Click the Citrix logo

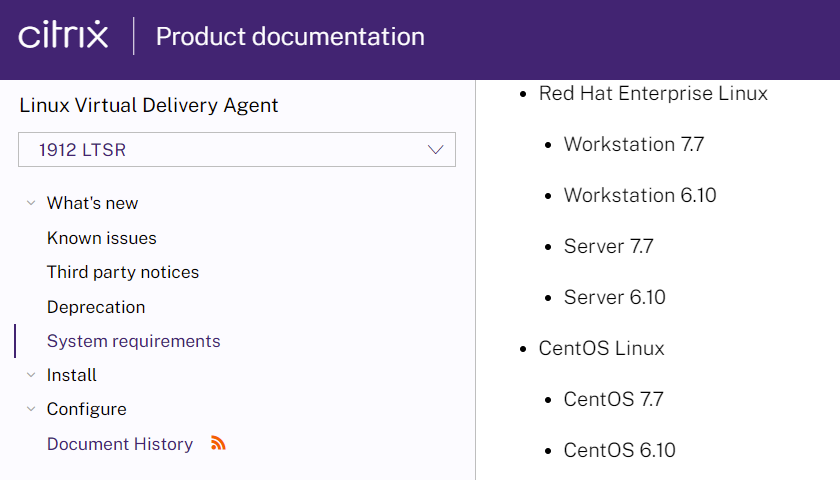[x=63, y=35]
